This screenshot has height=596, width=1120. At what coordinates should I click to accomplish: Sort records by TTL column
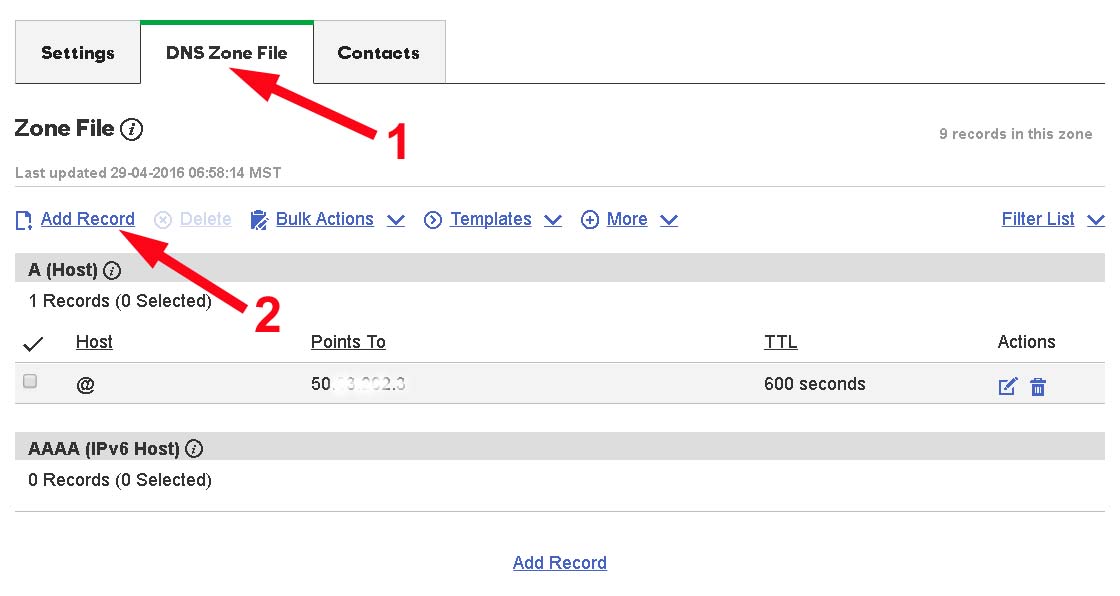pyautogui.click(x=780, y=342)
